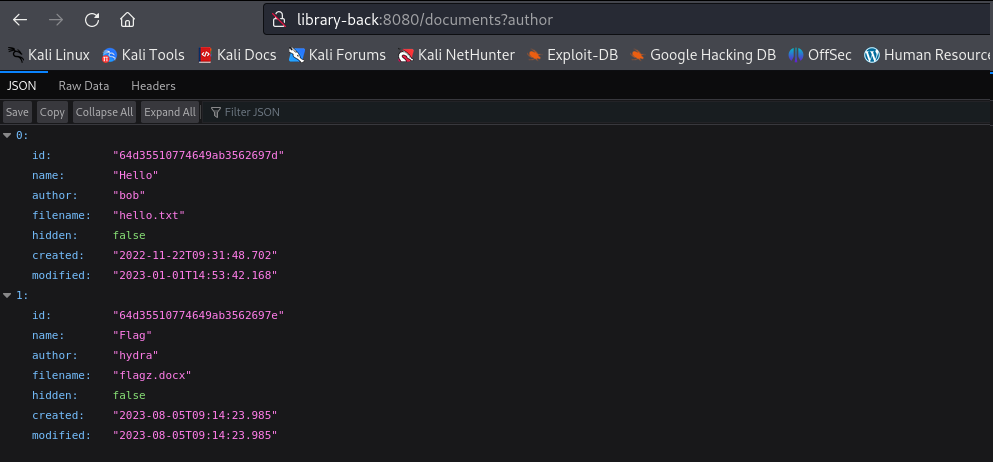Viewport: 993px width, 462px height.
Task: Open the Kali Linux bookmark
Action: click(x=49, y=55)
